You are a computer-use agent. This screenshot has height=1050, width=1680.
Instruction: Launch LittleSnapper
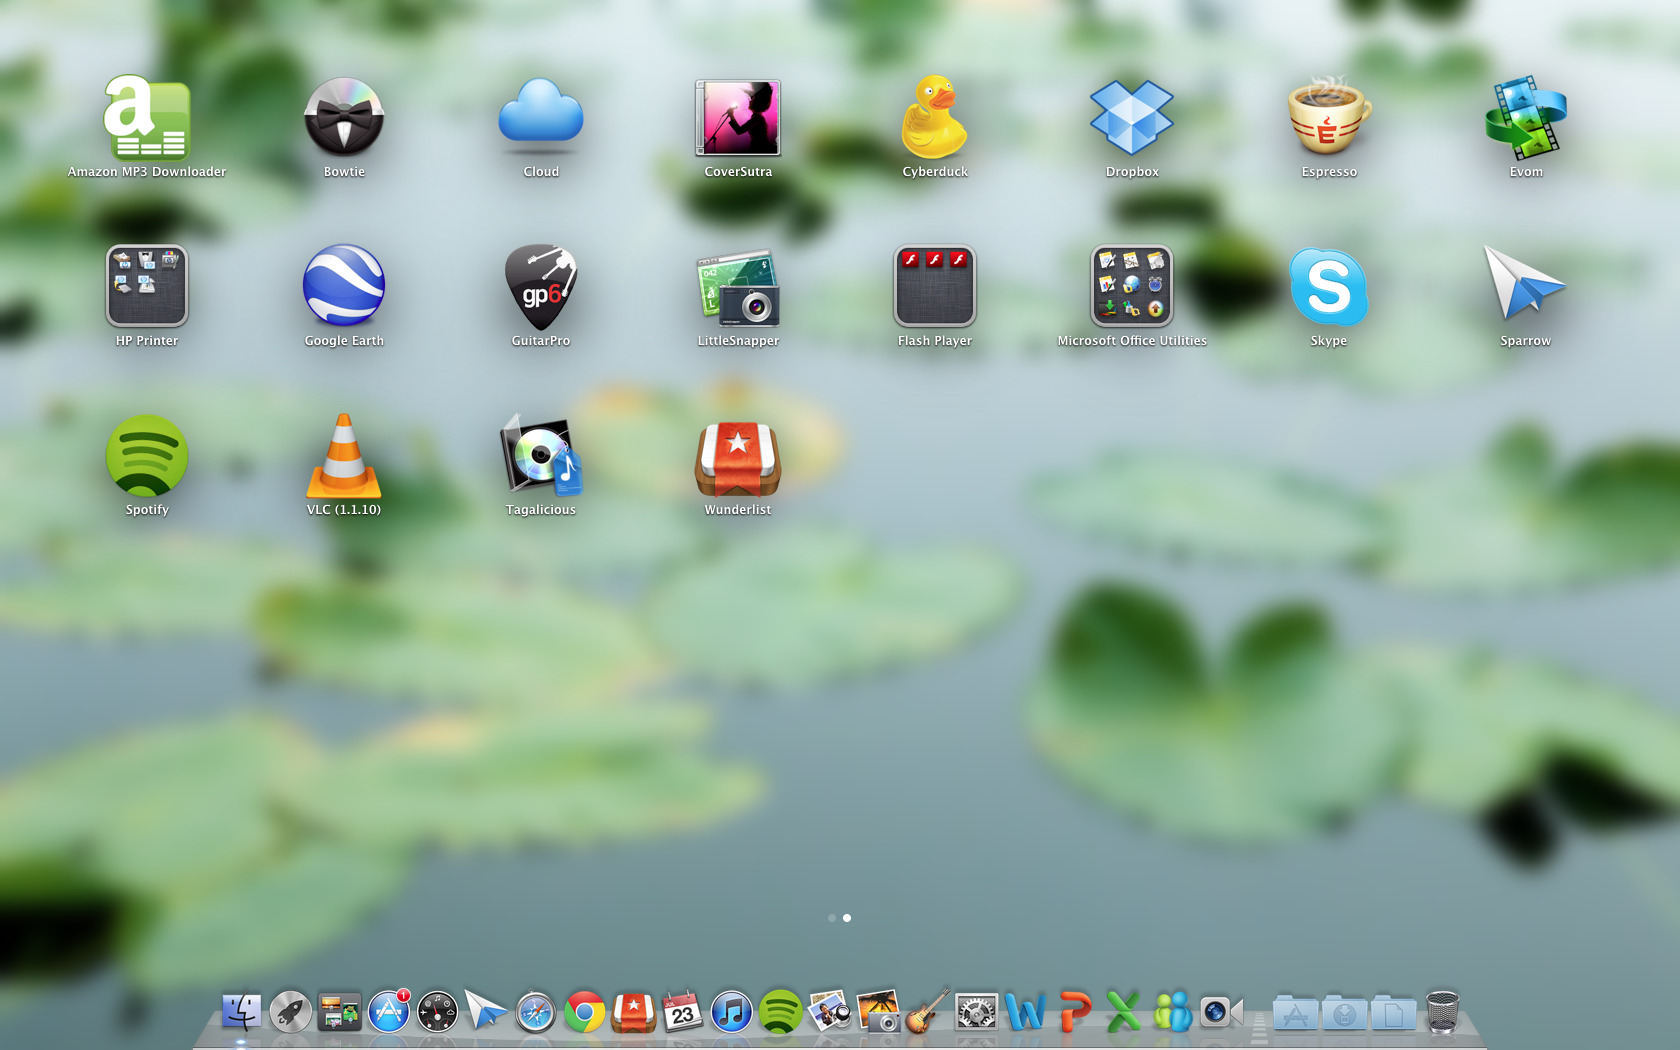point(738,288)
